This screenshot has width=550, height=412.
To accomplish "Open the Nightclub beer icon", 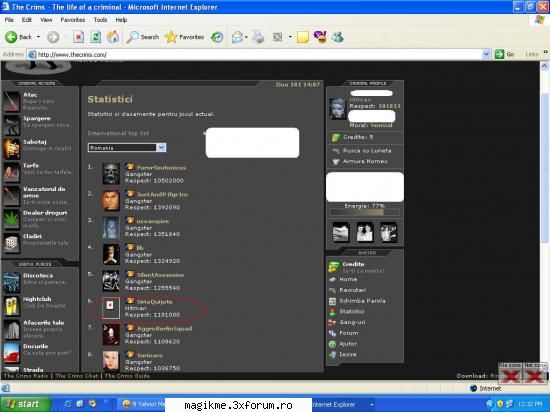I will pos(12,306).
